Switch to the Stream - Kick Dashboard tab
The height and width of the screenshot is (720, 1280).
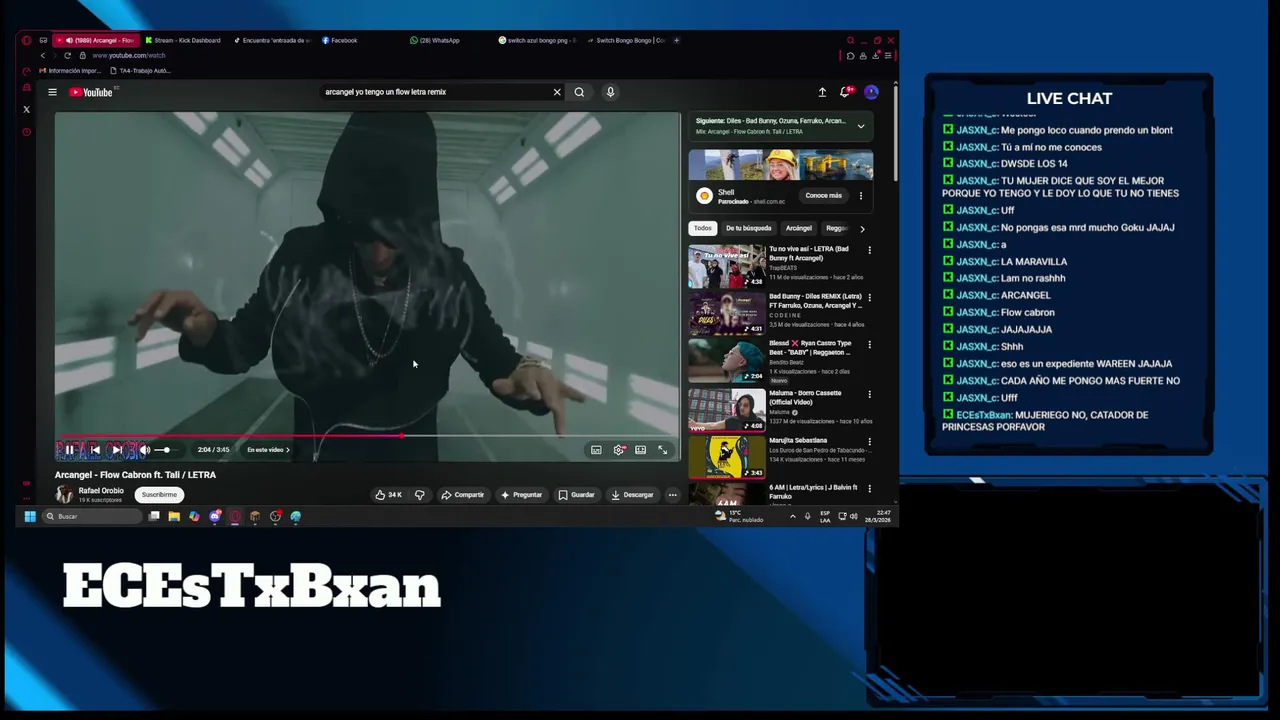click(x=183, y=41)
